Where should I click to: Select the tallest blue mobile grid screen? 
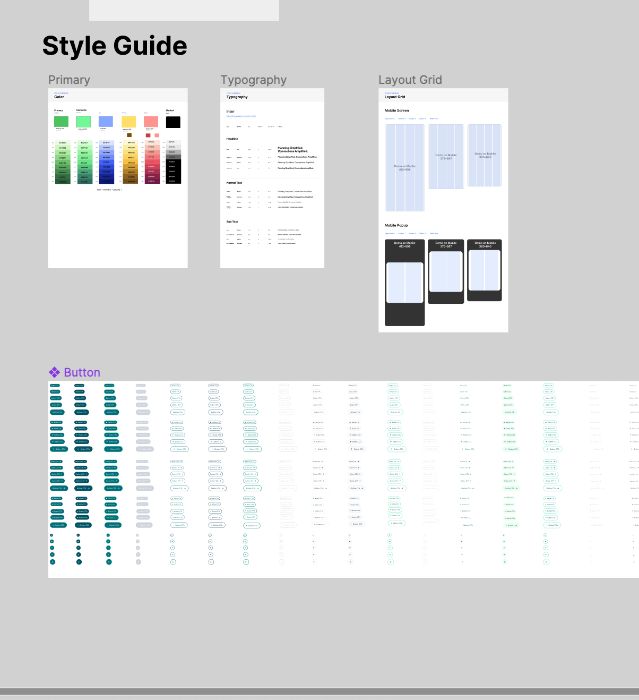point(405,167)
